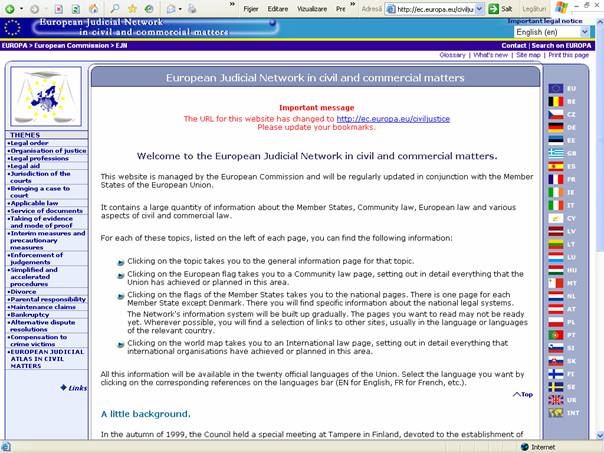Expand the address bar URL dropdown
The image size is (604, 453).
click(x=480, y=9)
